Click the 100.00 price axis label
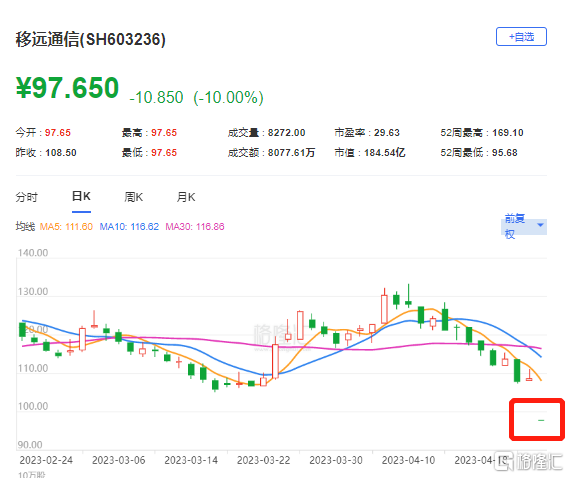 [x=33, y=406]
